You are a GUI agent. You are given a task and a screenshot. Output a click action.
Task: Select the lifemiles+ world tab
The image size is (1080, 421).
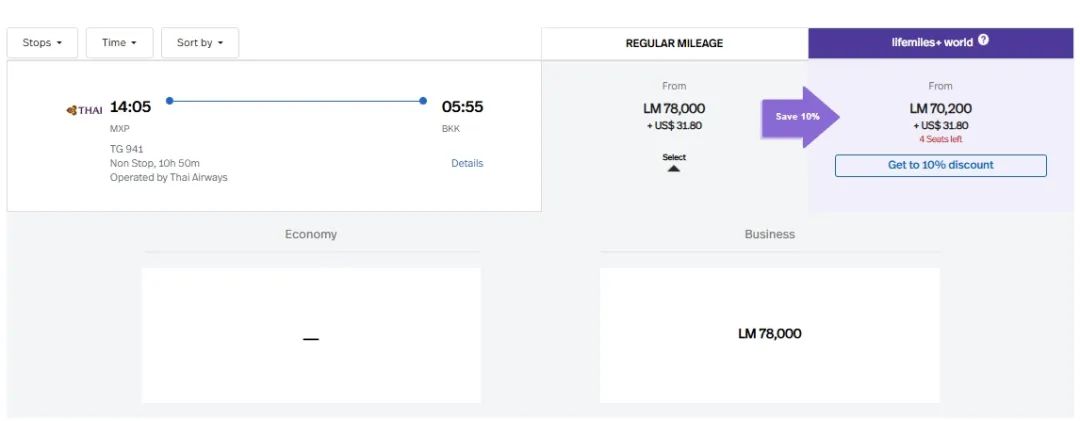(x=932, y=42)
